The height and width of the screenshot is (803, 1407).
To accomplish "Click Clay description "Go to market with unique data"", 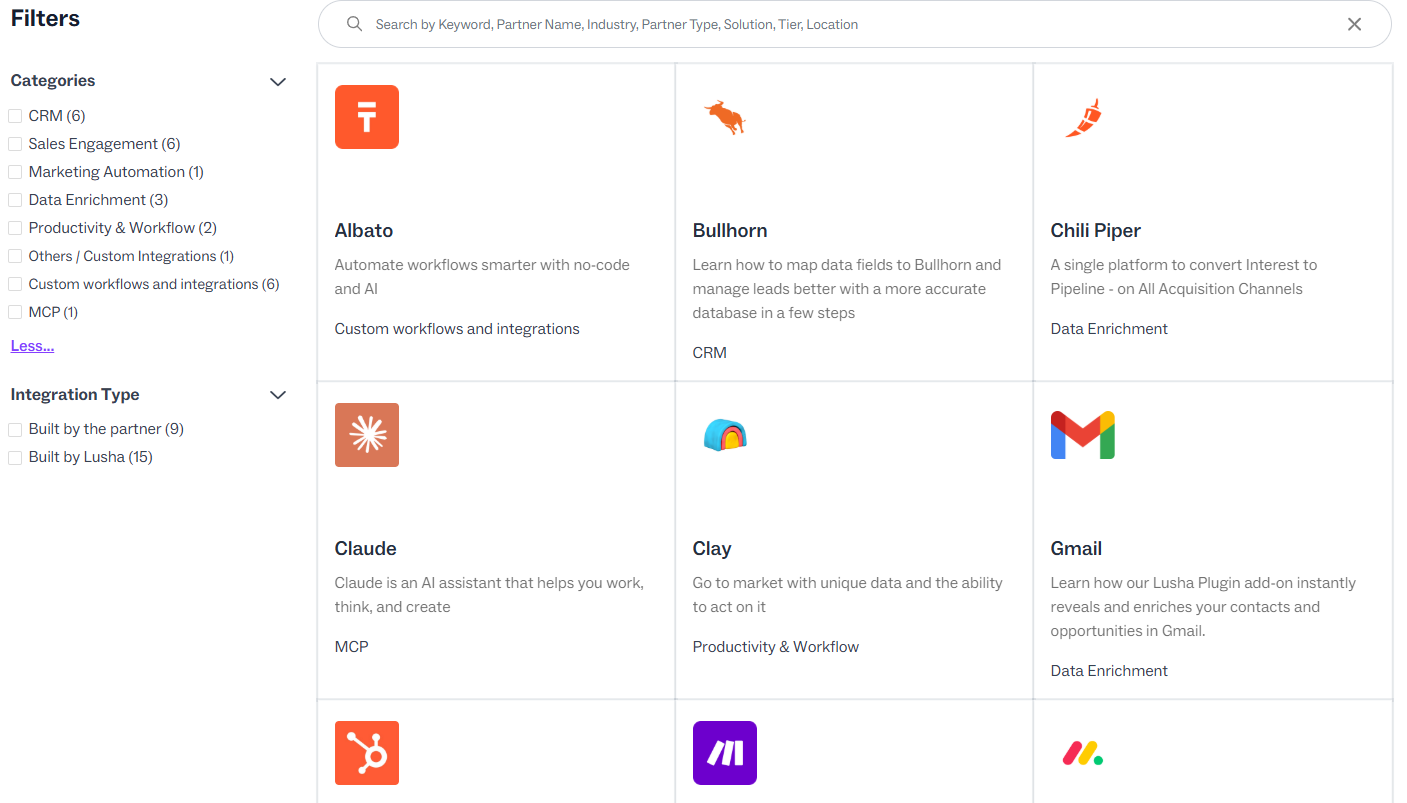I will (x=848, y=595).
